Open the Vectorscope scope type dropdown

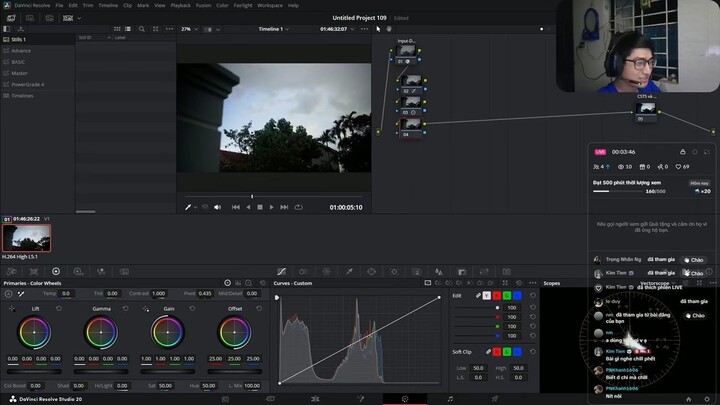[x=658, y=283]
